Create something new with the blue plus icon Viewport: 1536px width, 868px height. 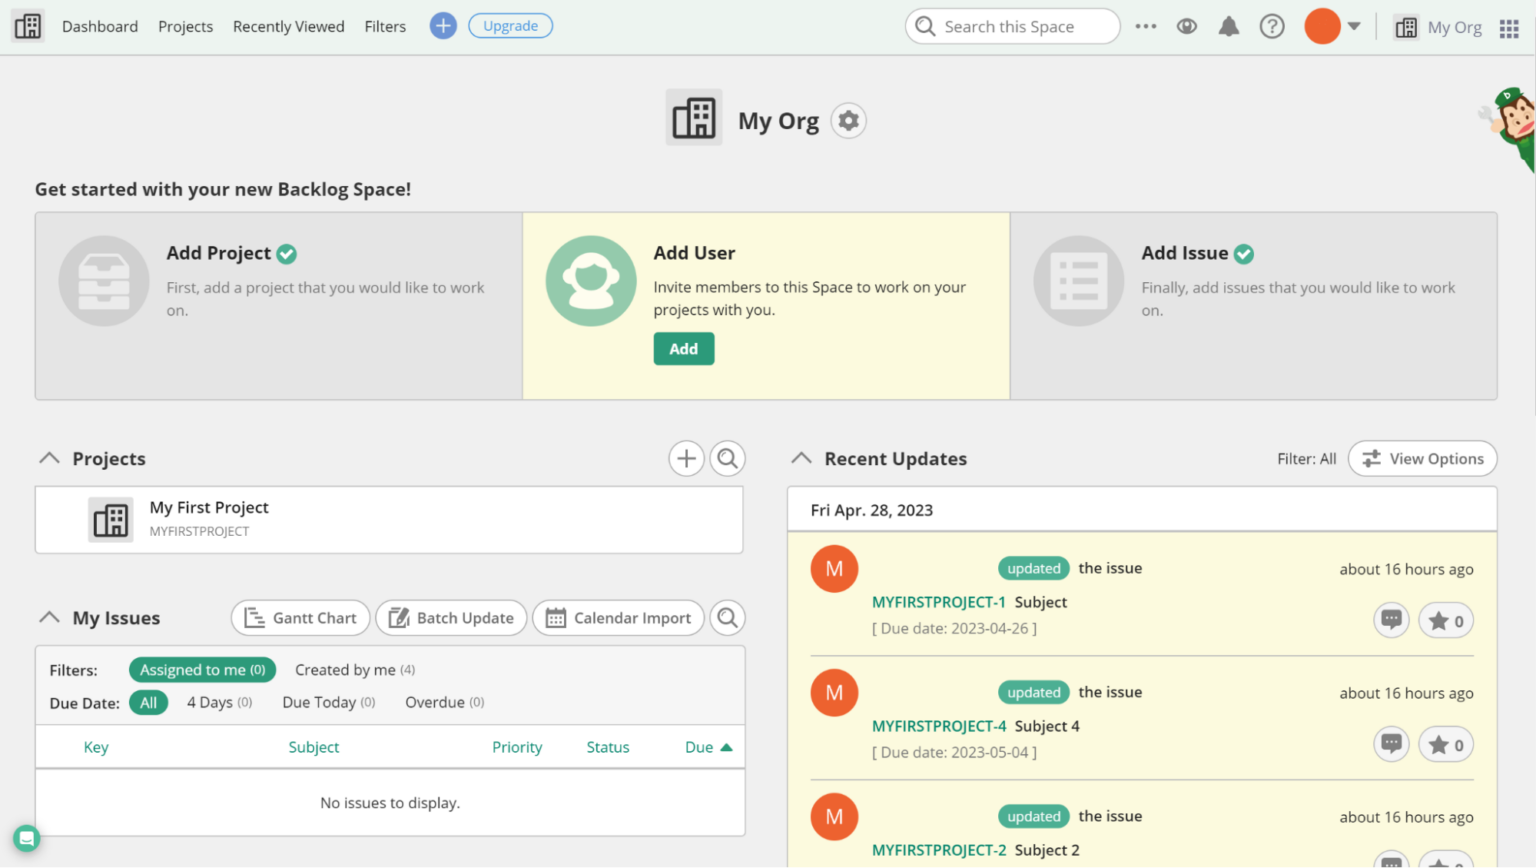443,25
